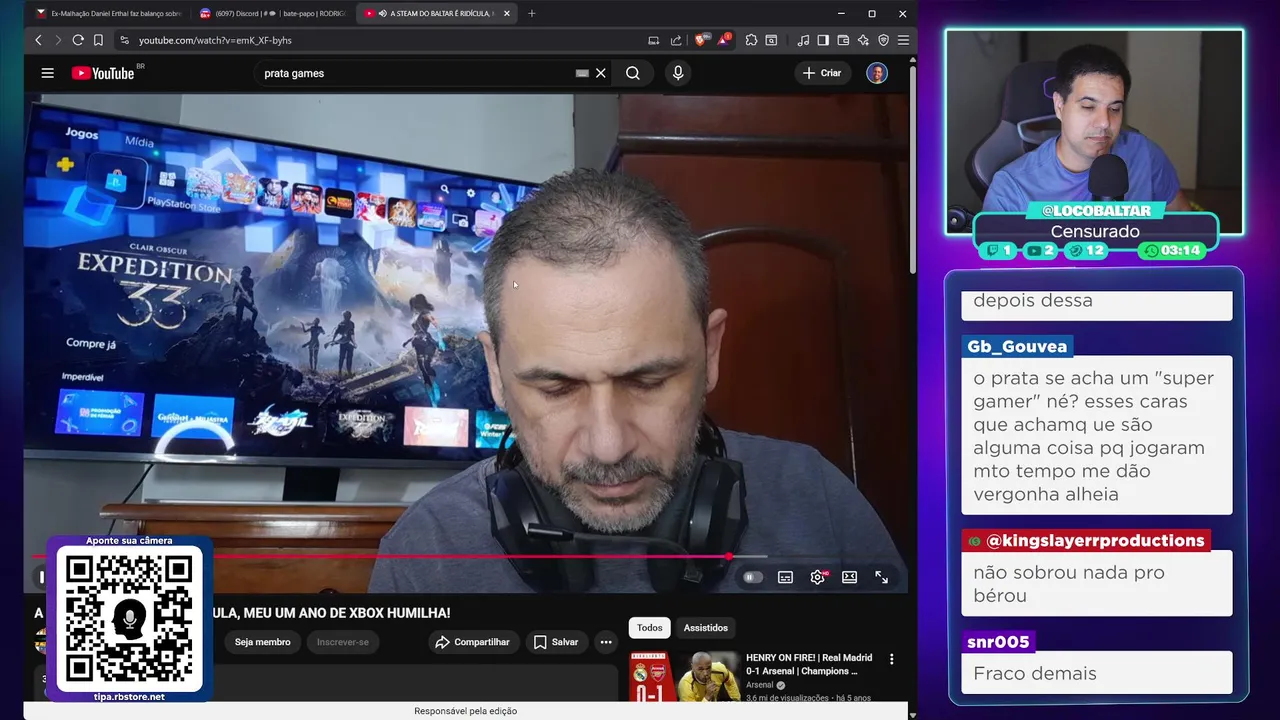
Task: Close the A STEAM DO BALTAR tab
Action: (507, 13)
